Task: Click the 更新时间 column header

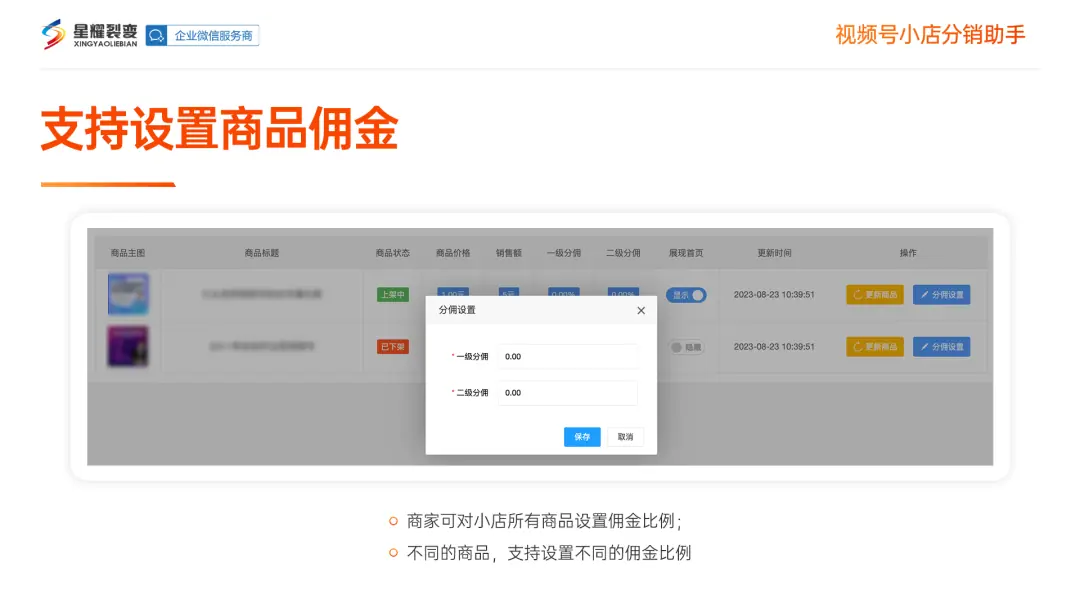Action: (774, 253)
